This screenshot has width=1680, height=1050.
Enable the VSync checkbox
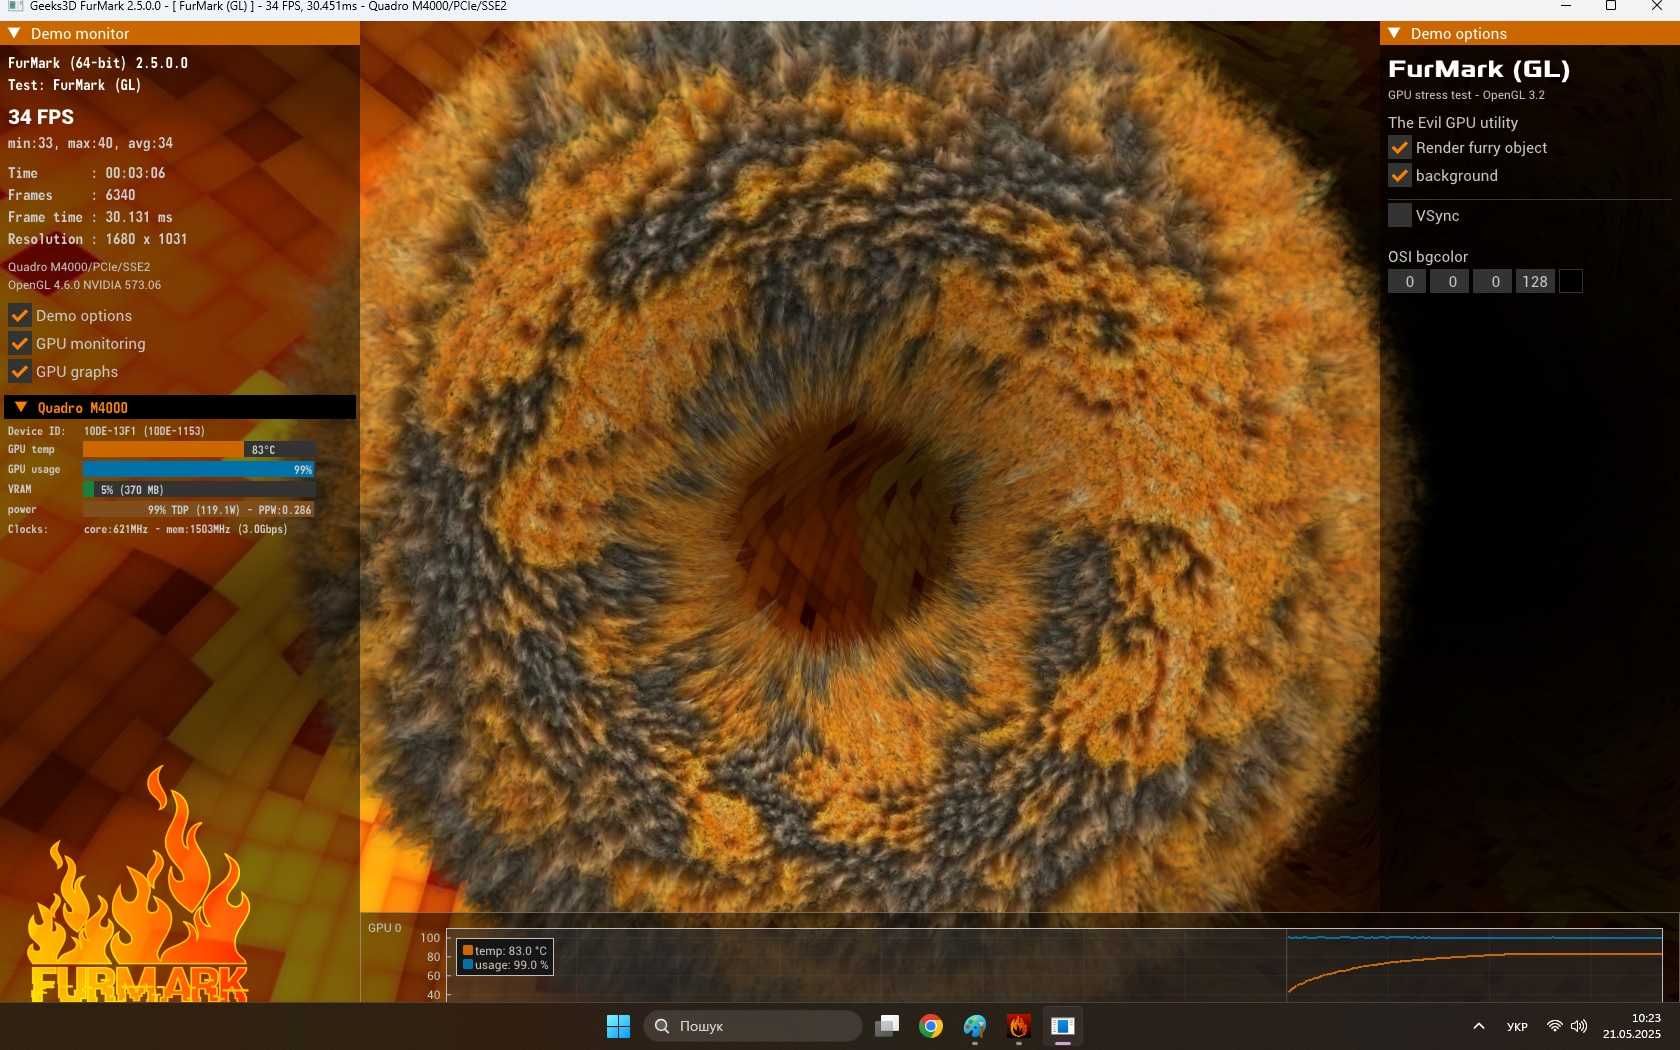(1400, 215)
